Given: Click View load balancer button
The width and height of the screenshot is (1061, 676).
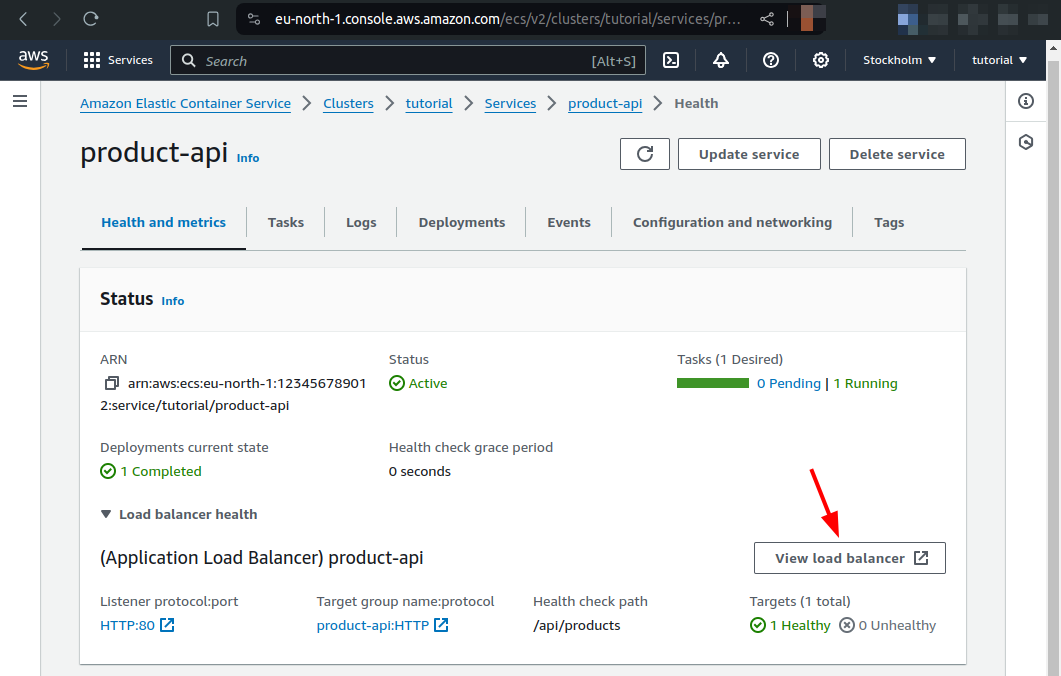Looking at the screenshot, I should pos(850,558).
